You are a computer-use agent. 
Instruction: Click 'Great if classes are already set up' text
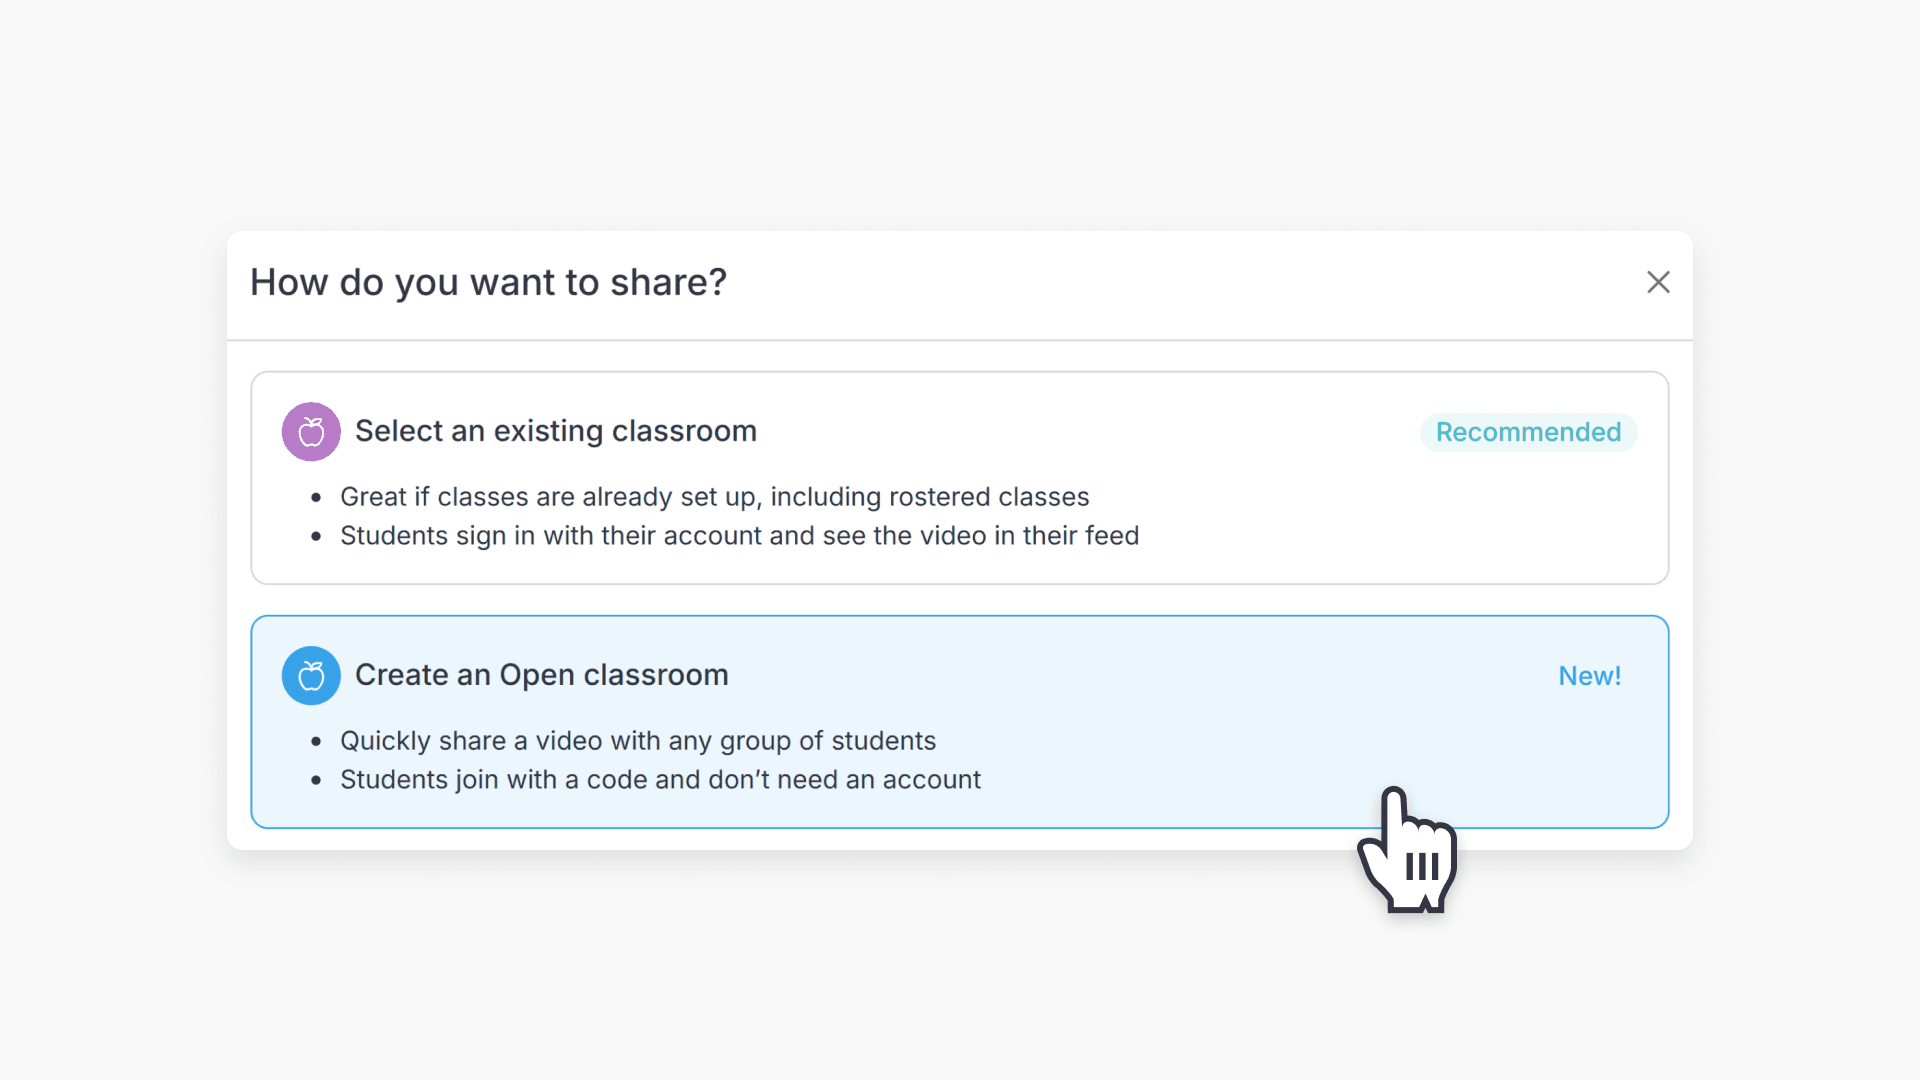point(714,497)
